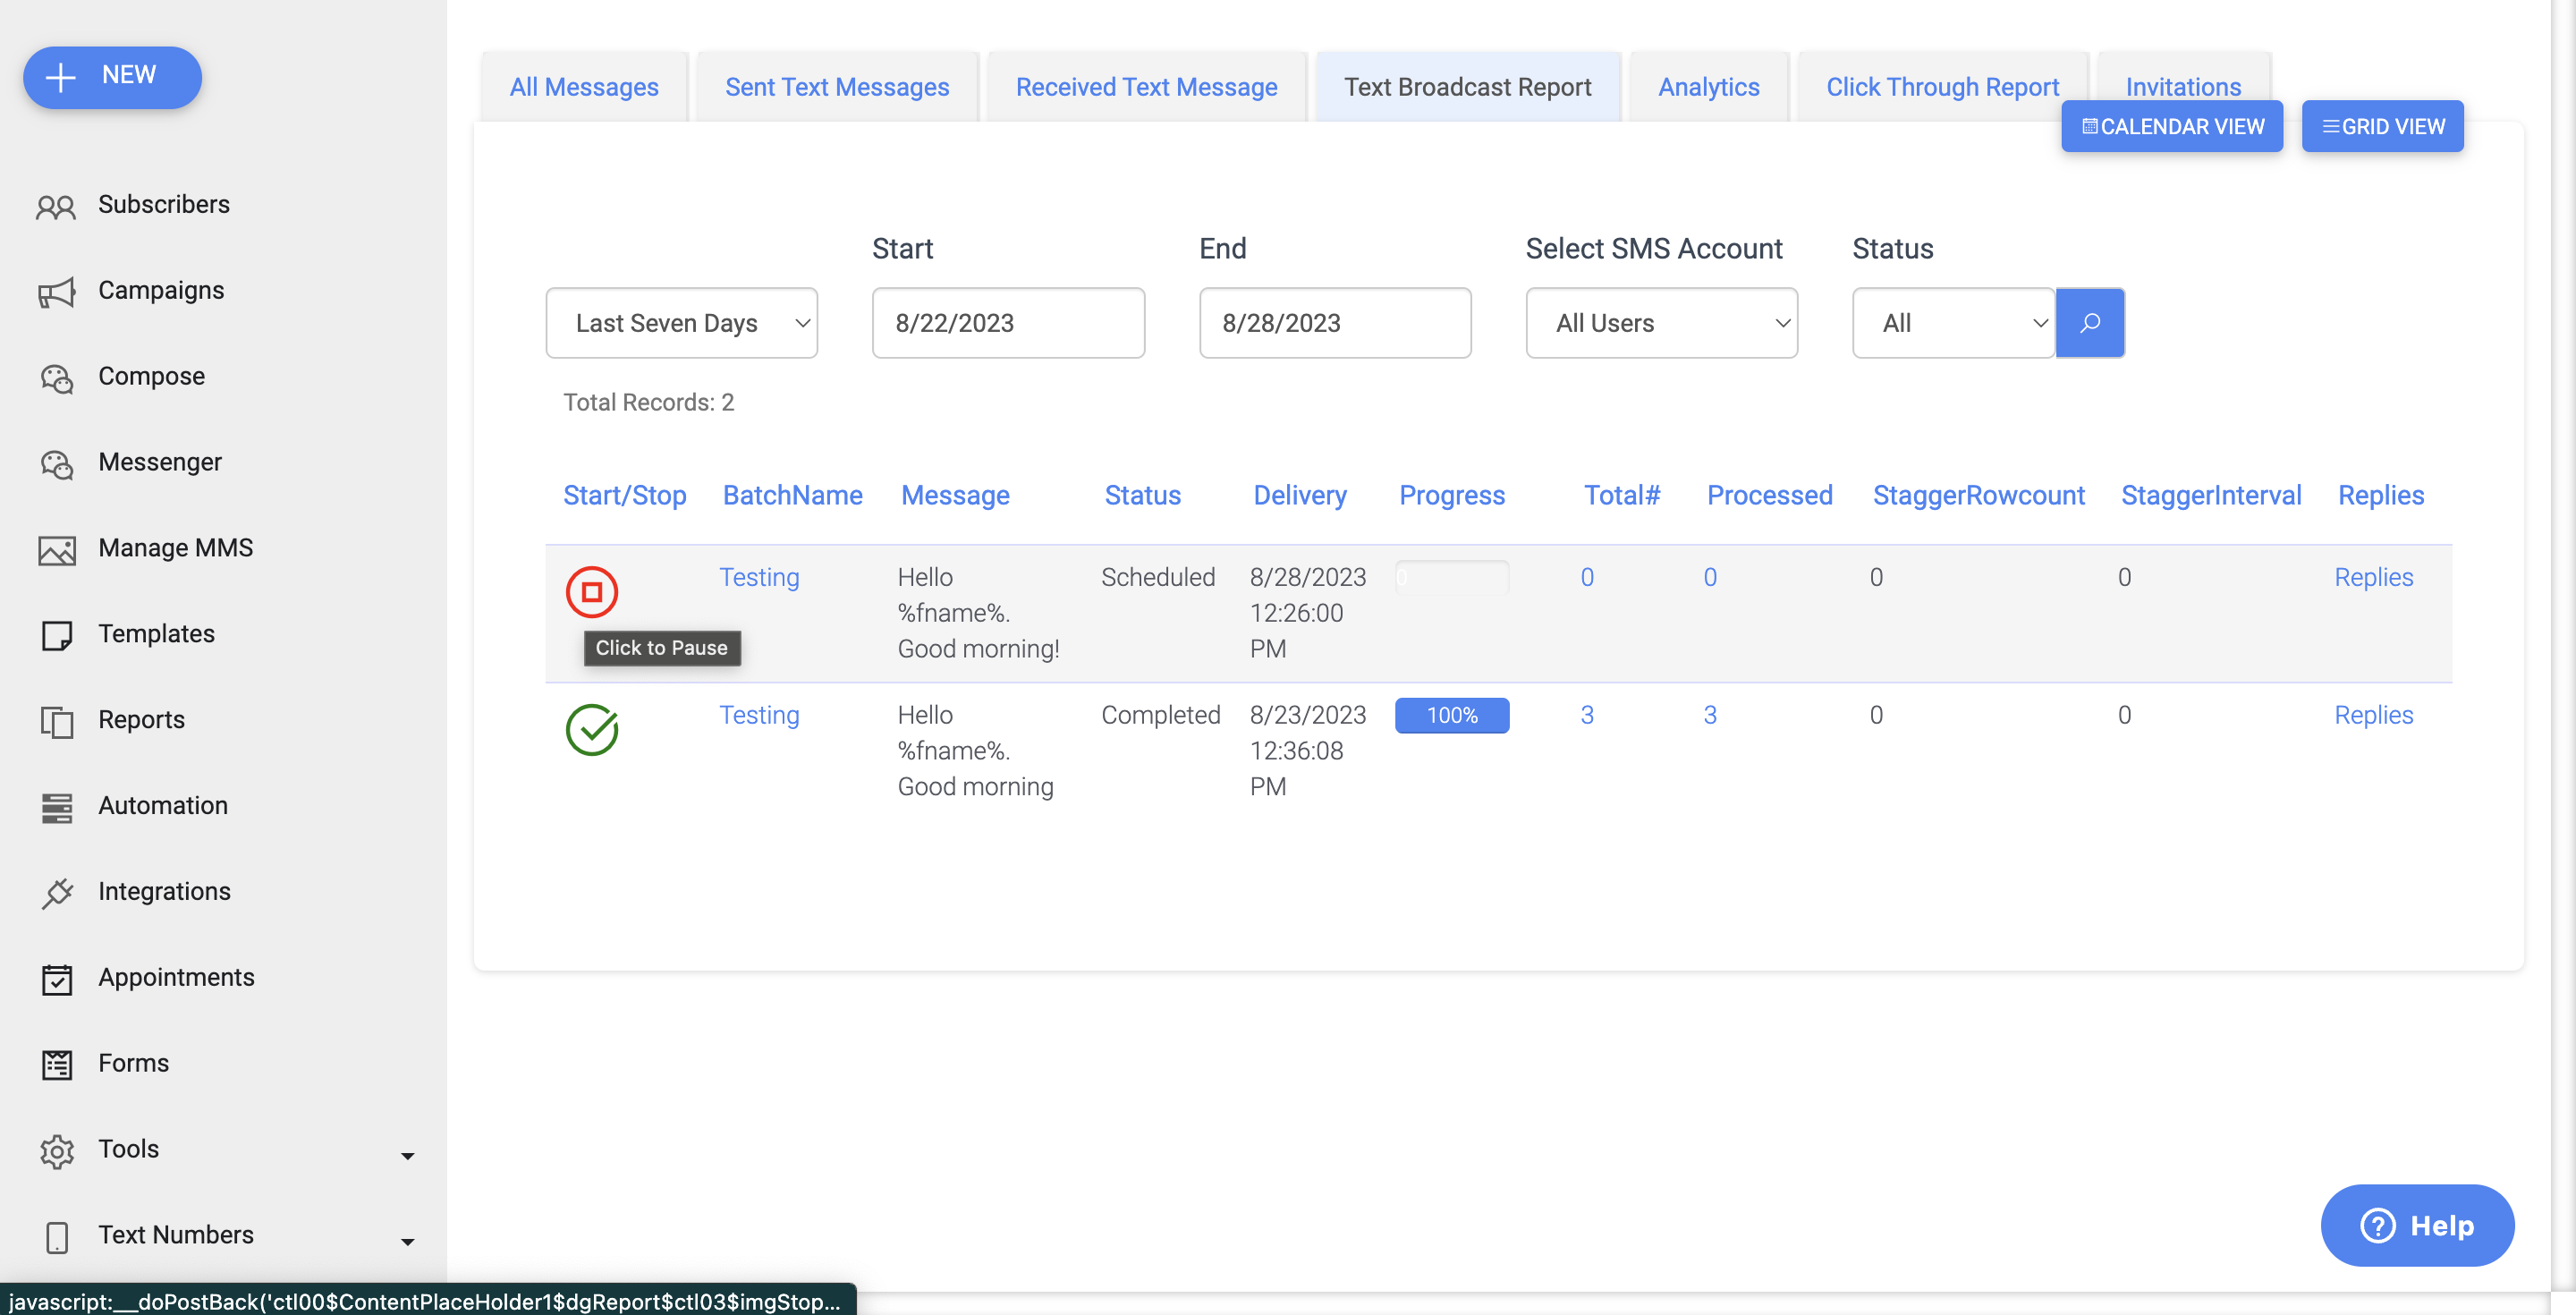The width and height of the screenshot is (2576, 1315).
Task: Open the Click Through Report tab
Action: coord(1942,86)
